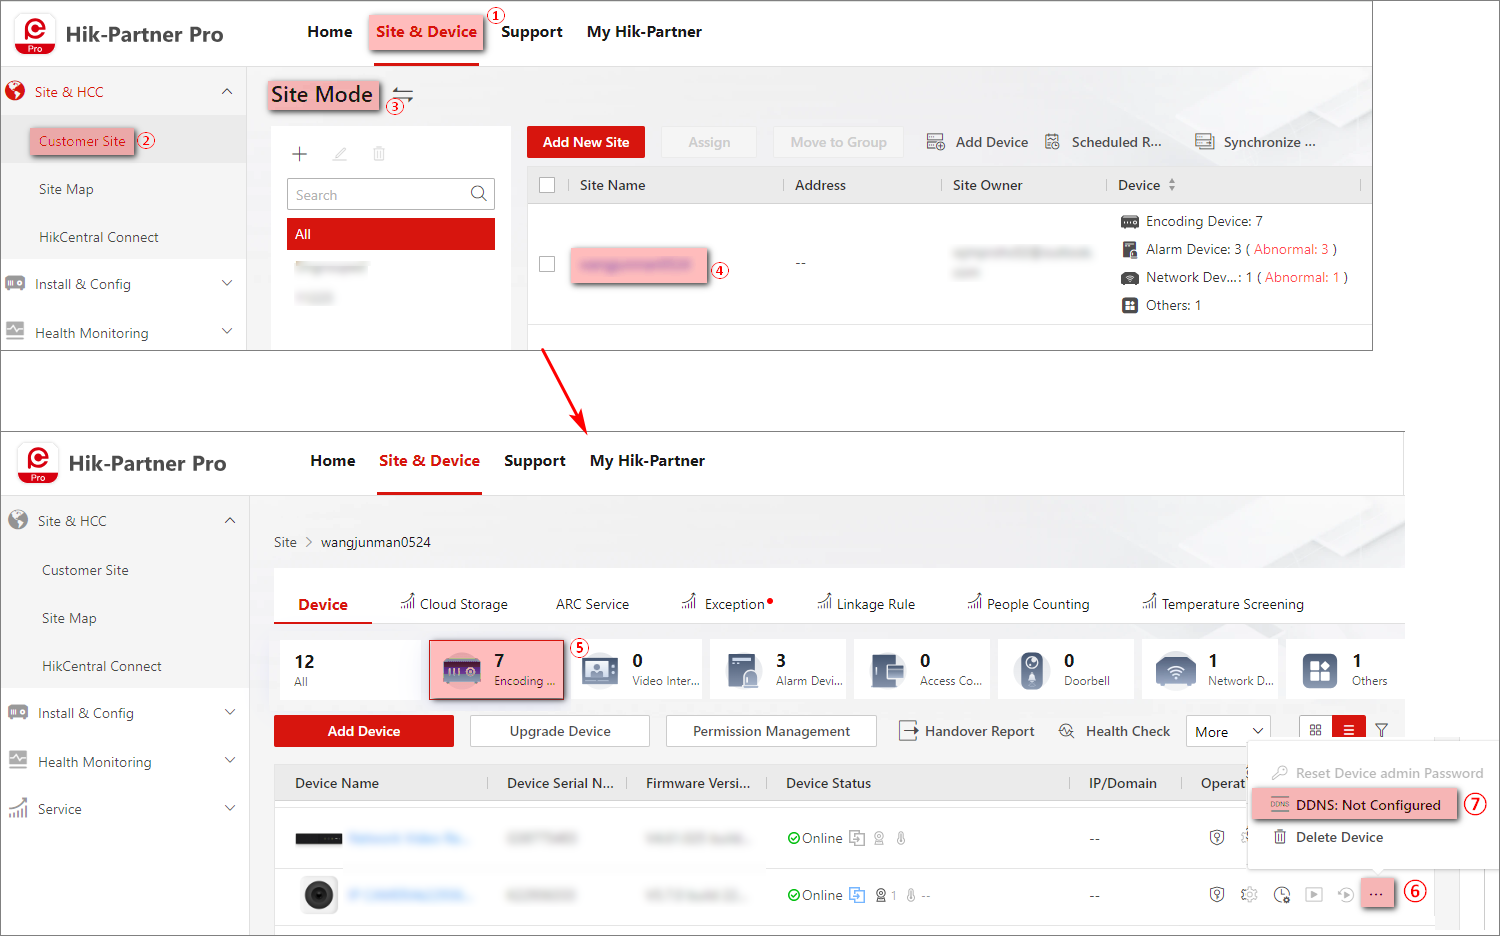Switch to the Linkage Rule tab
The image size is (1500, 936).
click(x=866, y=603)
